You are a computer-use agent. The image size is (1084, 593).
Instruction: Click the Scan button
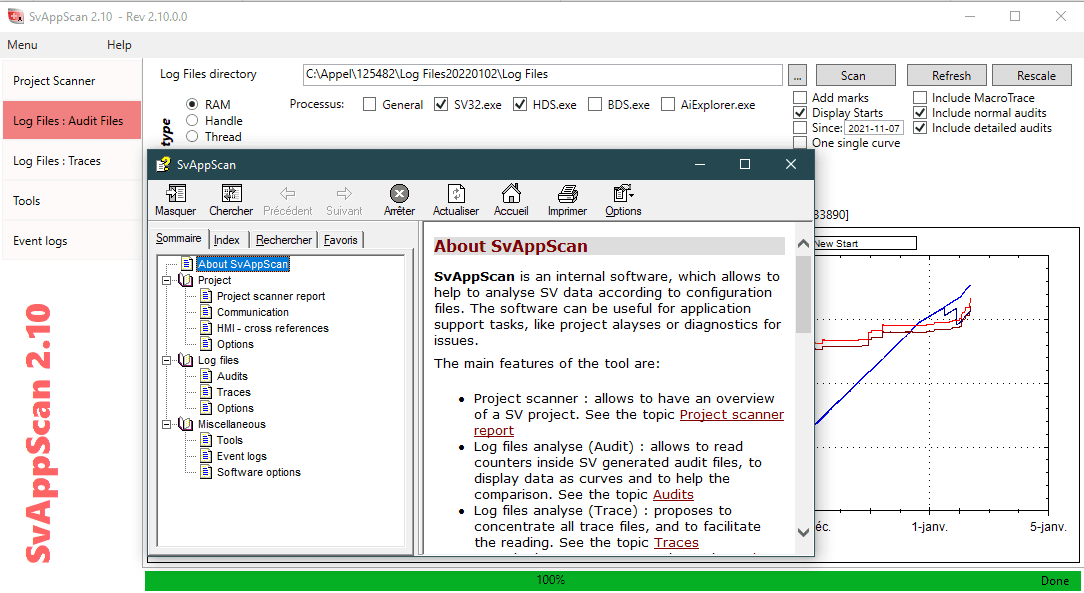[x=856, y=75]
